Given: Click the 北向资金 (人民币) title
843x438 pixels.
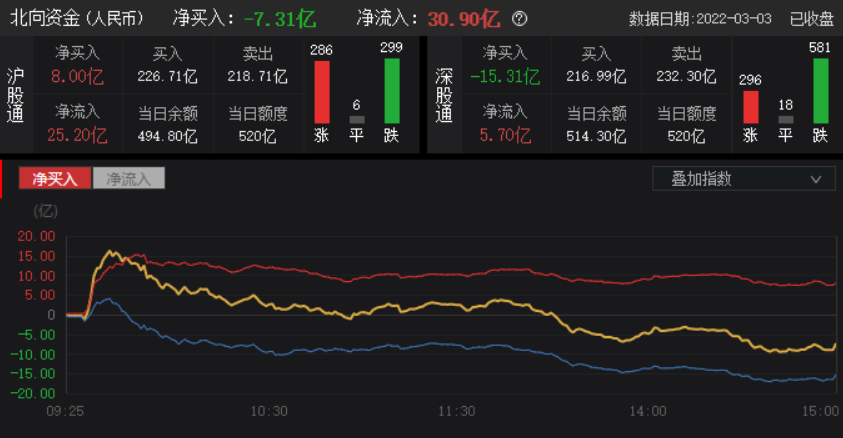Looking at the screenshot, I should click(77, 18).
